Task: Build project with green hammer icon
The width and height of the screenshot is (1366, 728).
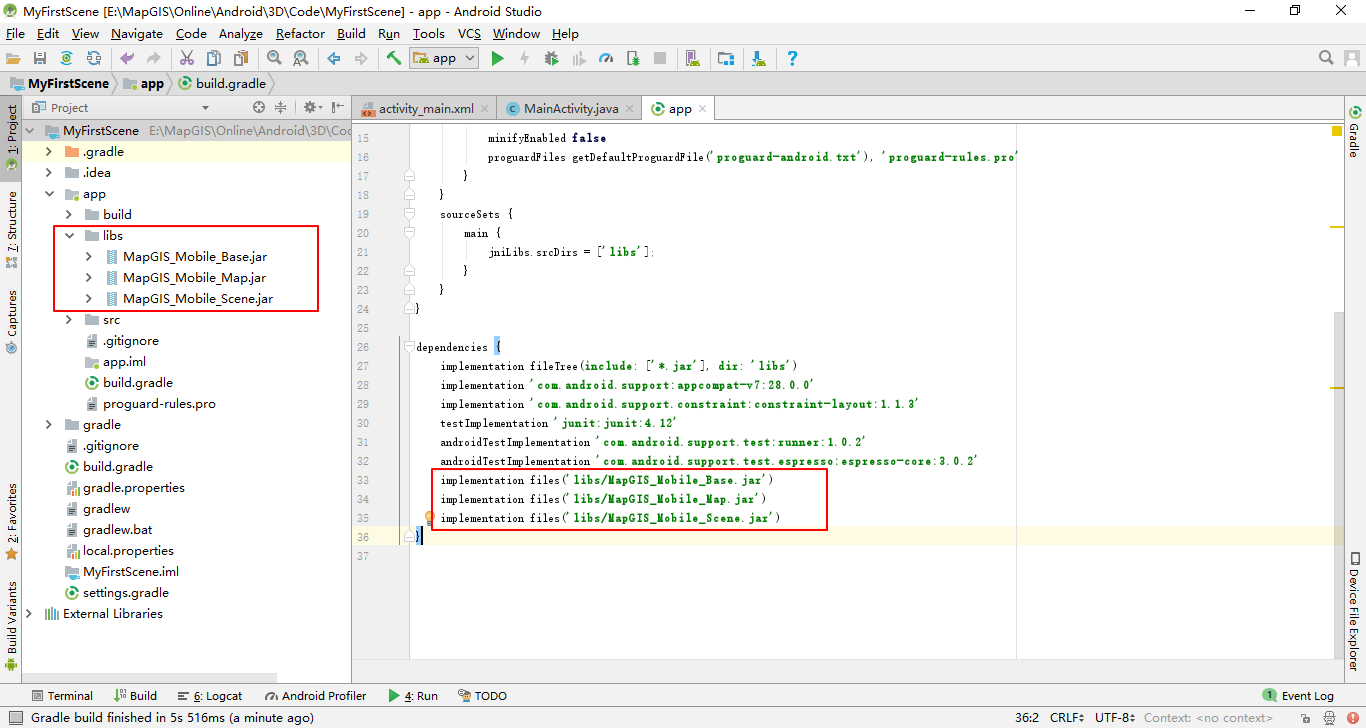Action: tap(394, 59)
